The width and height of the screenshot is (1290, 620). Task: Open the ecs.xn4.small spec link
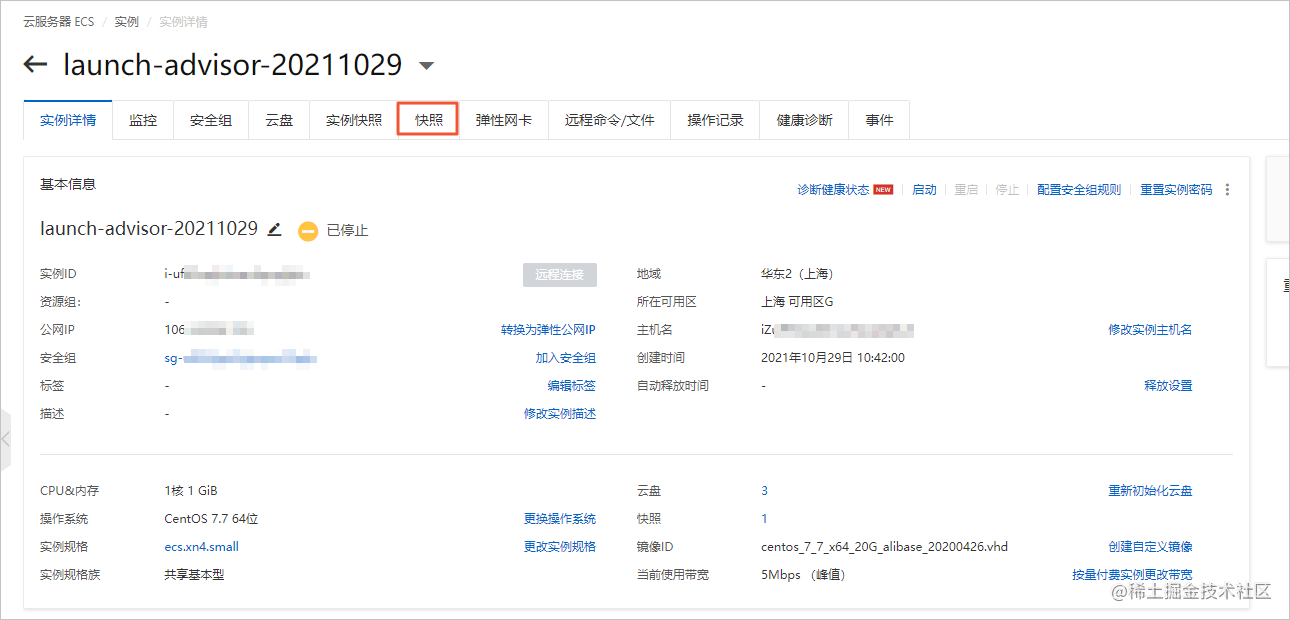click(201, 547)
